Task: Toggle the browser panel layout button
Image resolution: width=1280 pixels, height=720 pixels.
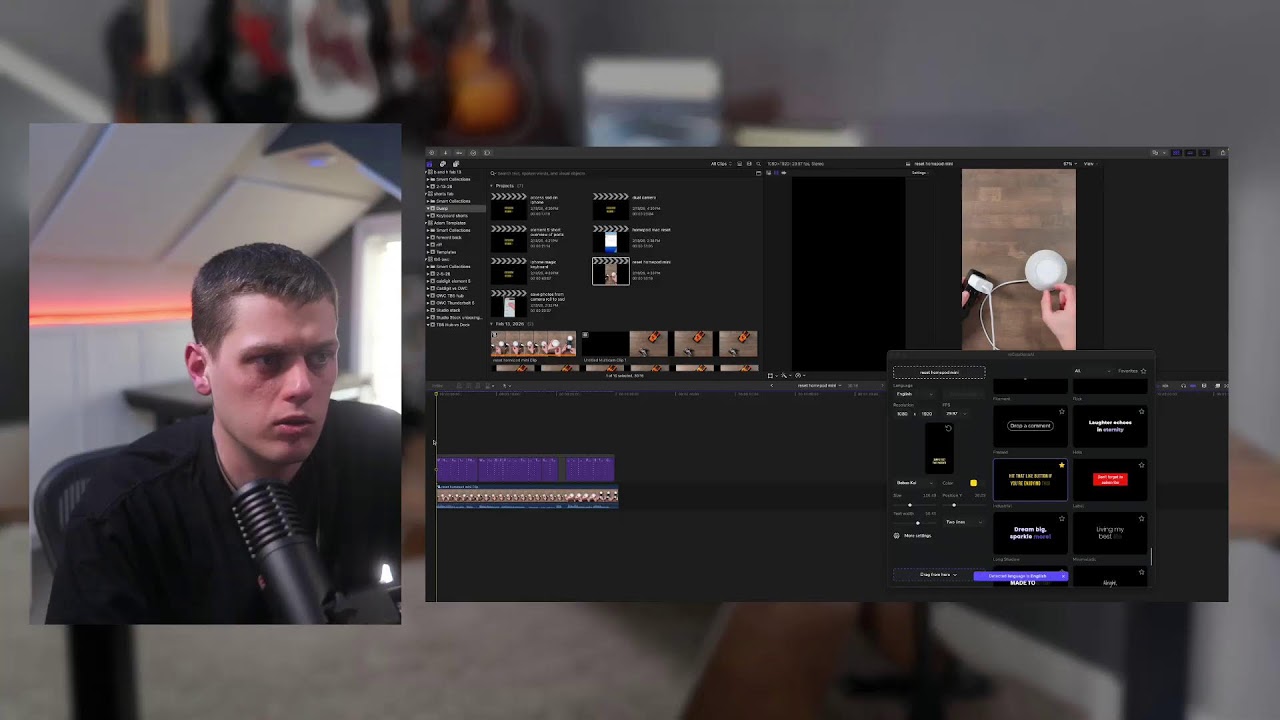Action: pyautogui.click(x=1176, y=153)
